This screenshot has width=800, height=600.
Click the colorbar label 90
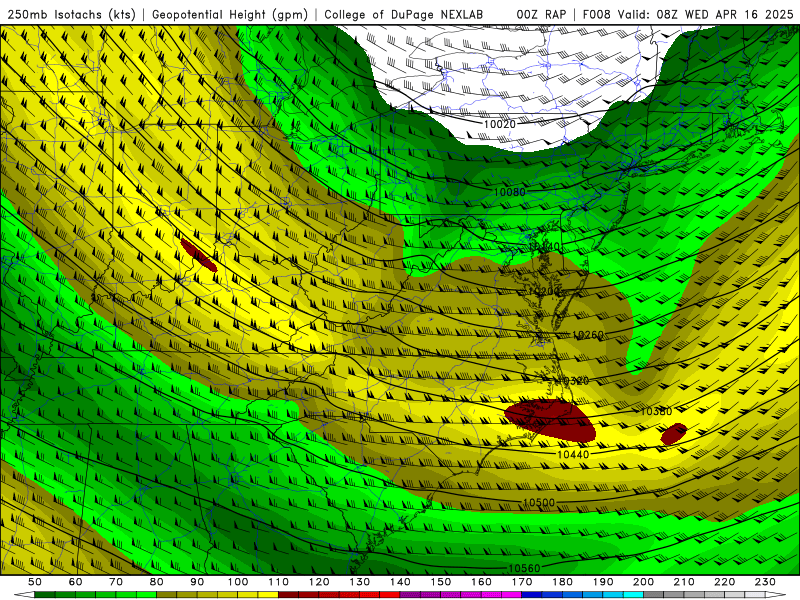pyautogui.click(x=197, y=582)
